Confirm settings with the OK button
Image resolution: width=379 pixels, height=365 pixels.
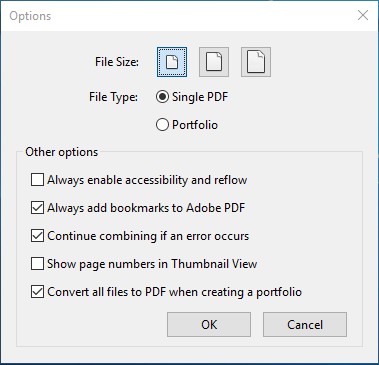209,324
